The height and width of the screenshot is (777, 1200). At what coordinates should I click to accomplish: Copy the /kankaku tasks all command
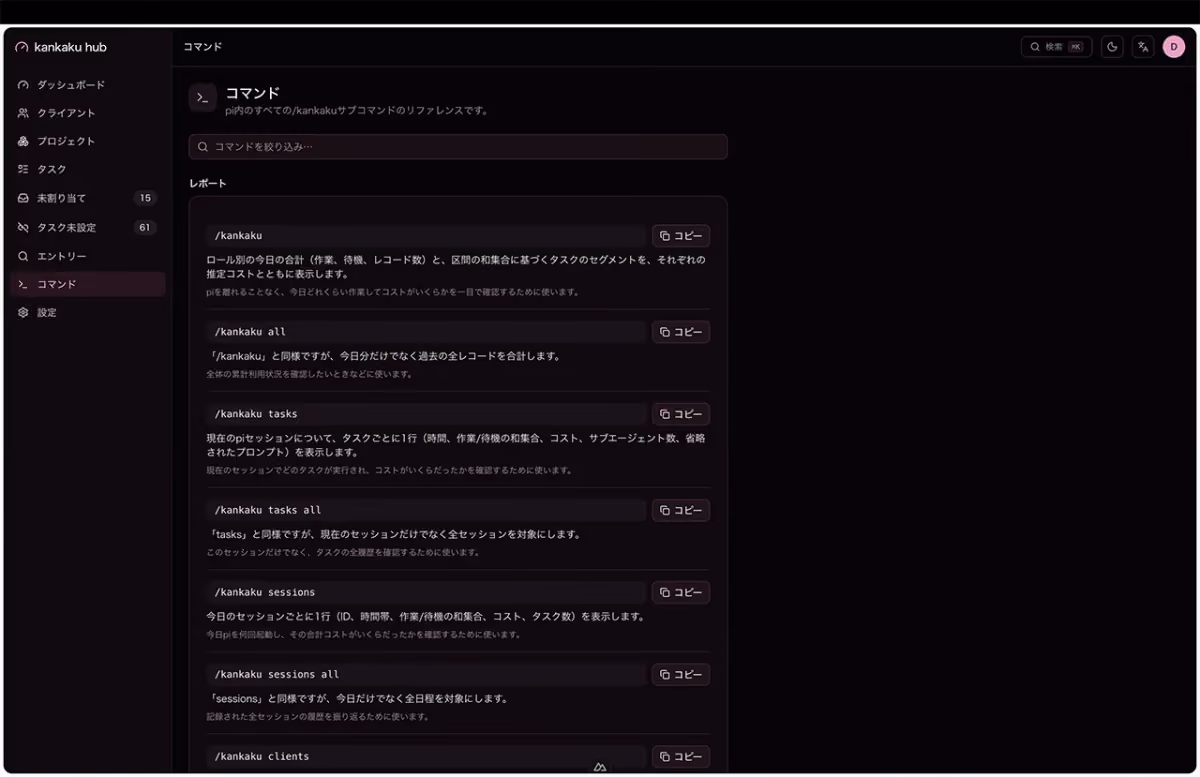[681, 510]
